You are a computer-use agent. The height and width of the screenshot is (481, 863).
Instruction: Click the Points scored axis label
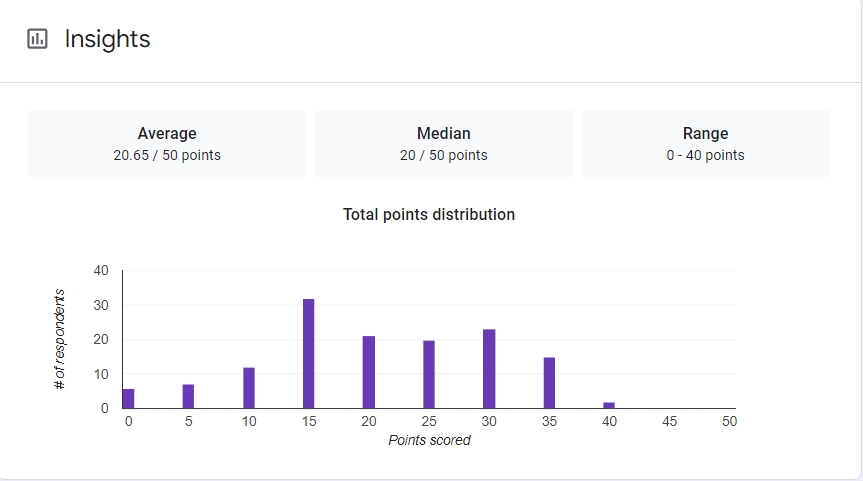point(429,440)
